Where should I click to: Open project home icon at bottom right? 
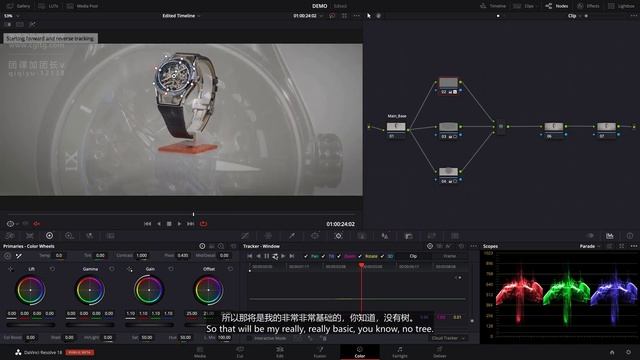612,352
